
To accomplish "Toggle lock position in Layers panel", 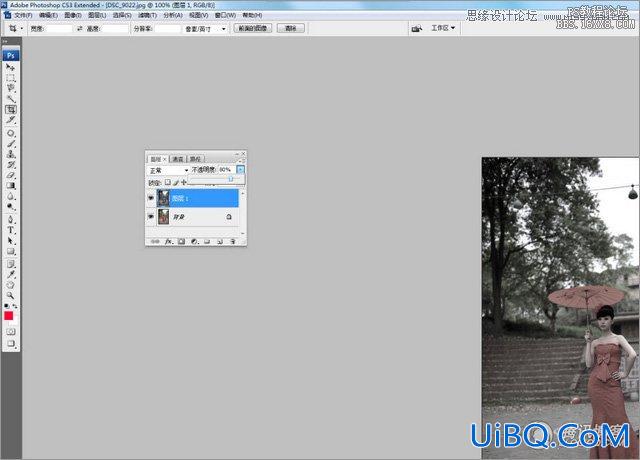I will click(x=184, y=182).
